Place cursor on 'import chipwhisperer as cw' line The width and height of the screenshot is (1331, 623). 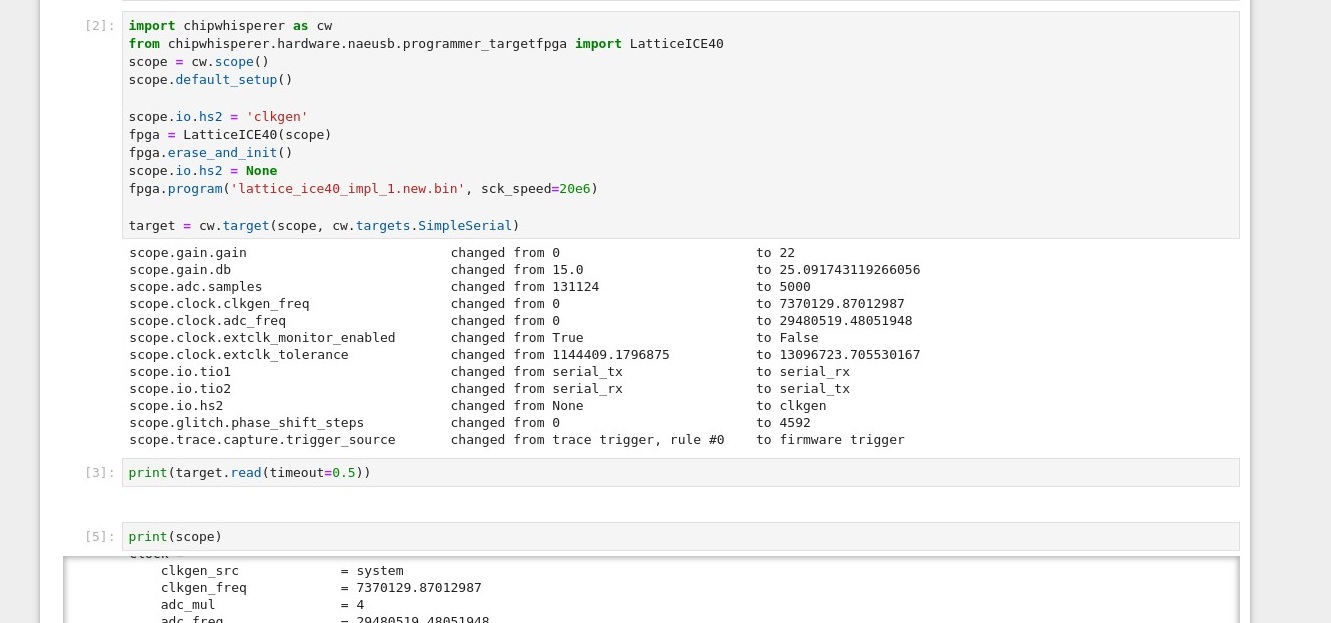(x=230, y=26)
